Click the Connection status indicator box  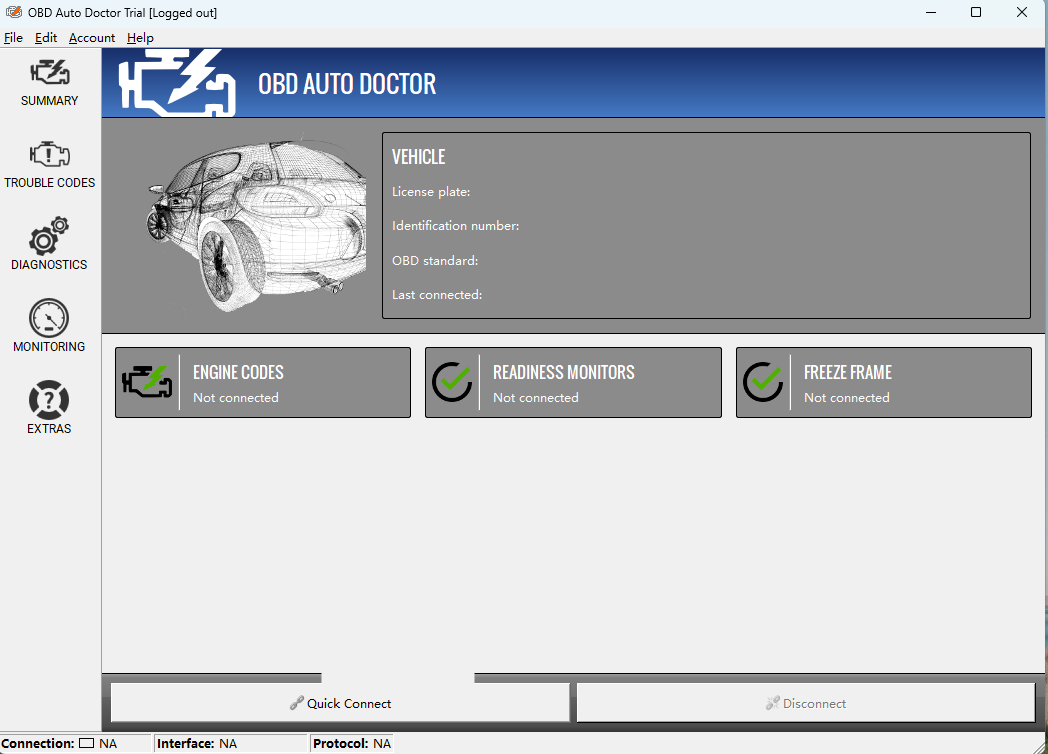(86, 744)
